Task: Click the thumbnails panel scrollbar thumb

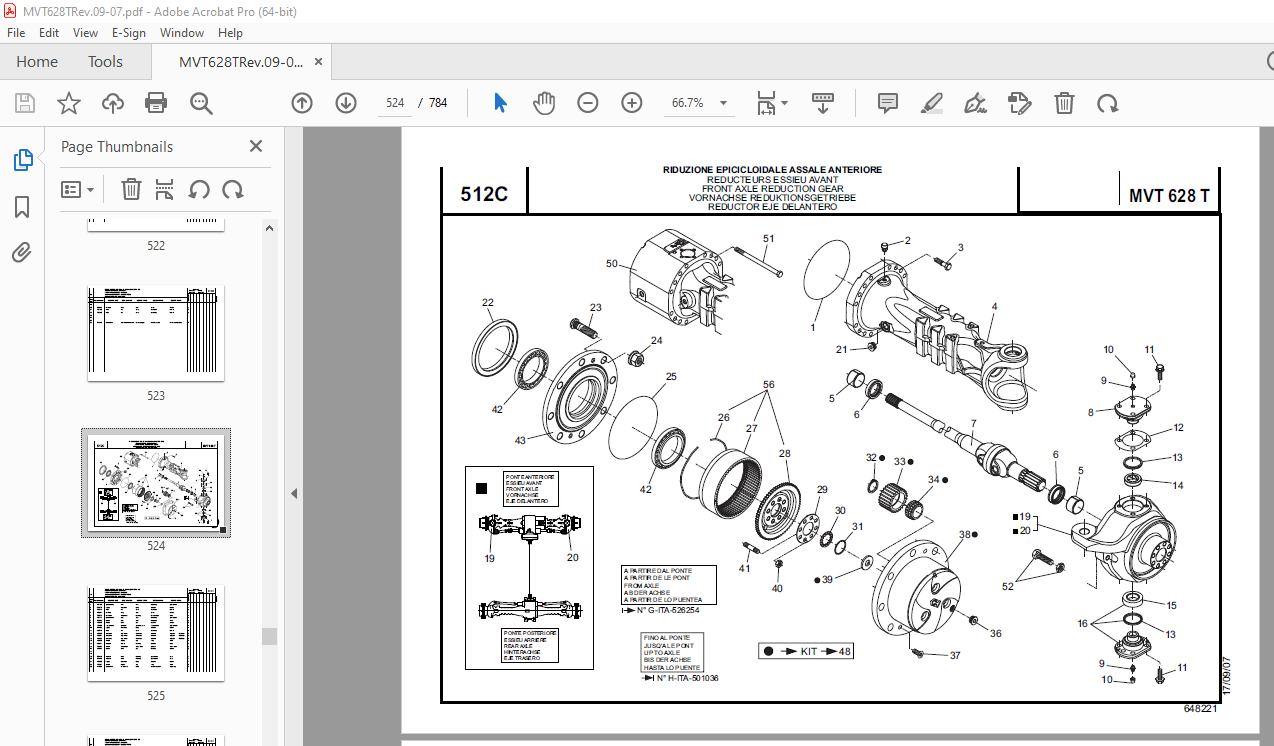Action: (270, 636)
